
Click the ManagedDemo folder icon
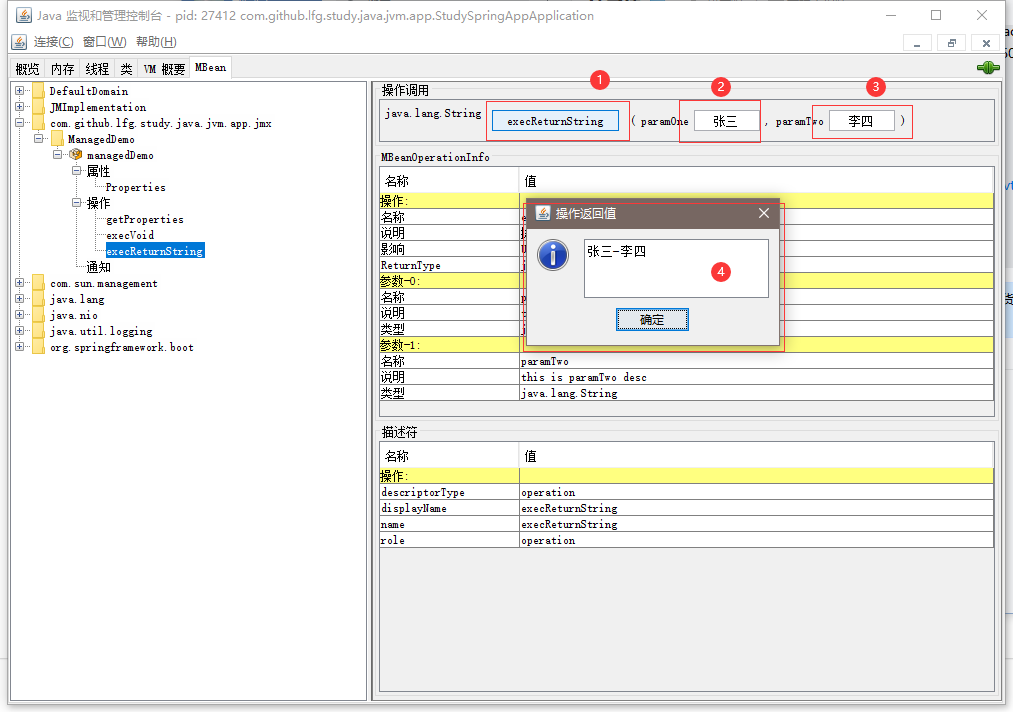click(57, 138)
